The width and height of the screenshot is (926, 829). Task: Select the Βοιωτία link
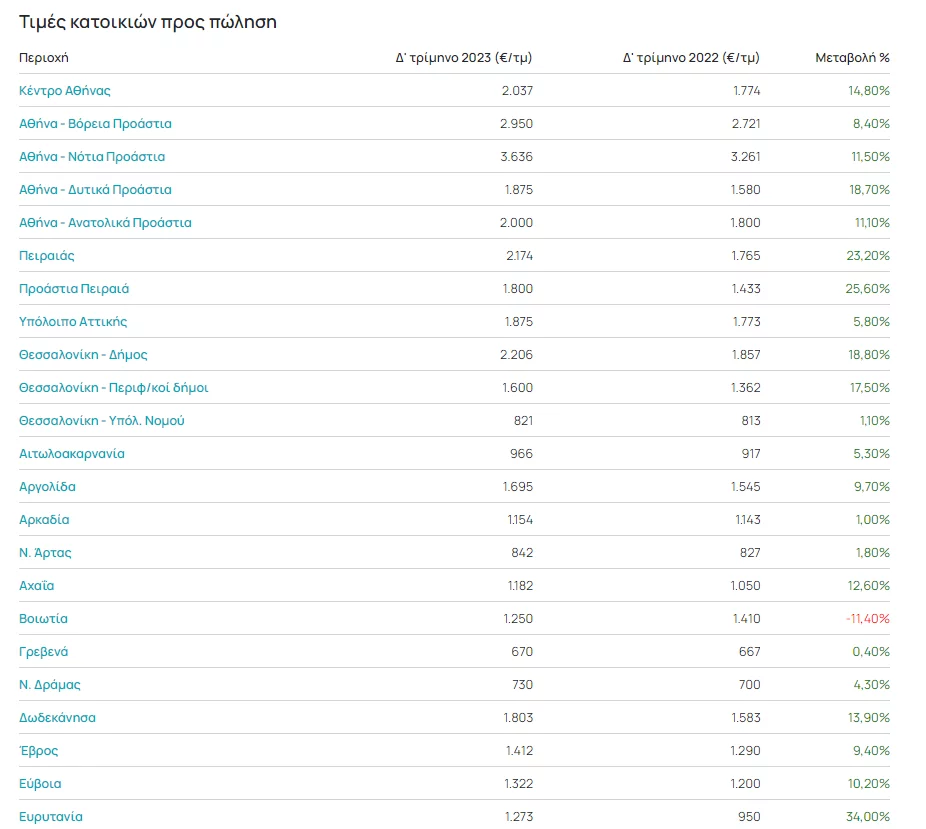coord(43,619)
